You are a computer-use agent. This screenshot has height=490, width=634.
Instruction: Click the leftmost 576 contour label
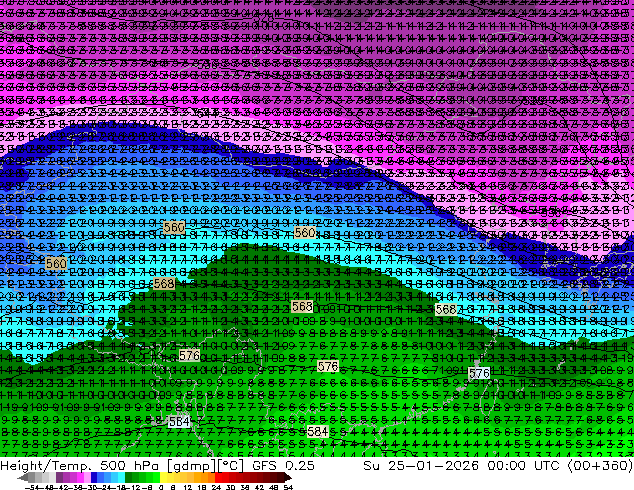[x=189, y=355]
